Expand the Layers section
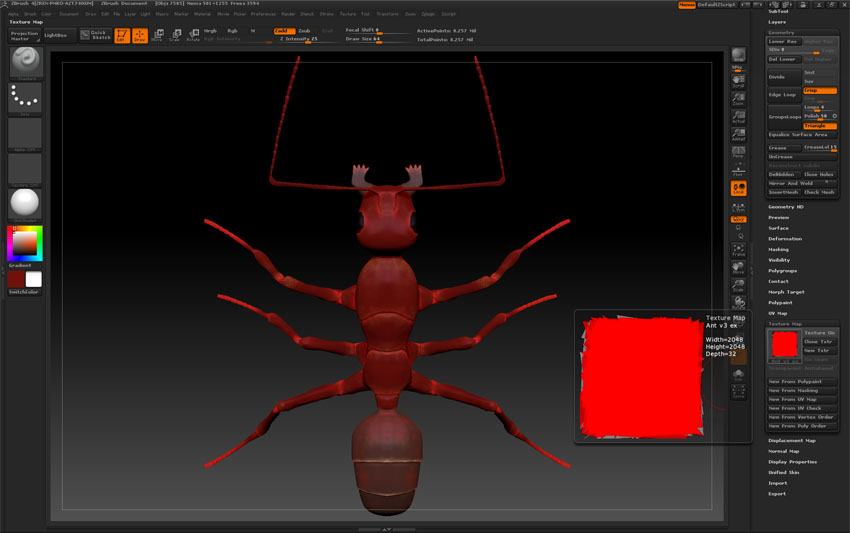Viewport: 850px width, 533px height. (x=777, y=22)
